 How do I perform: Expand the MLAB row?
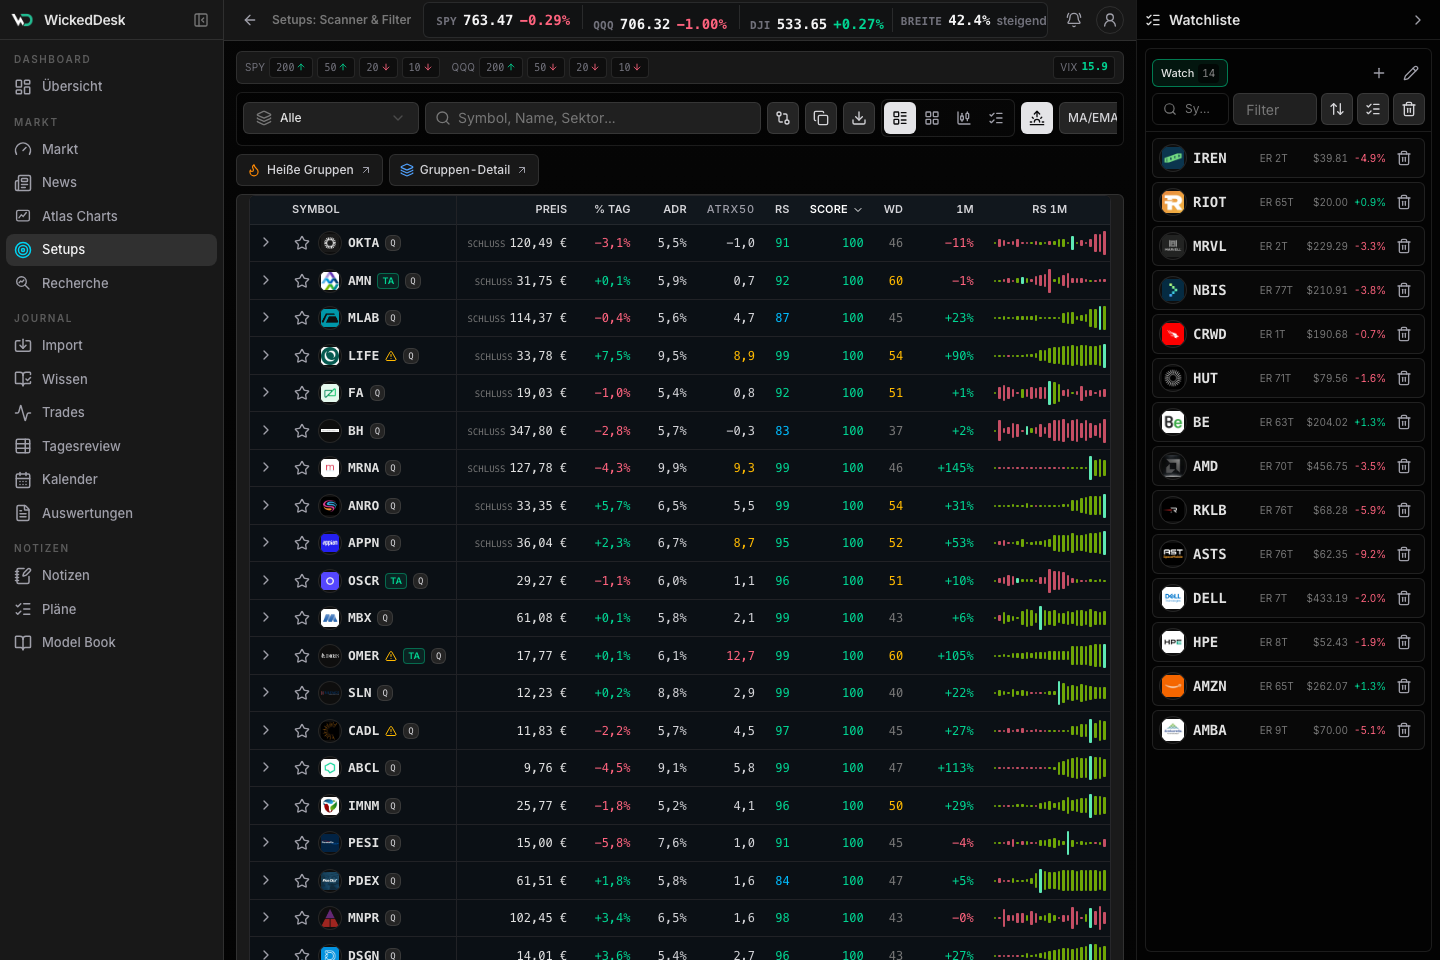point(266,318)
